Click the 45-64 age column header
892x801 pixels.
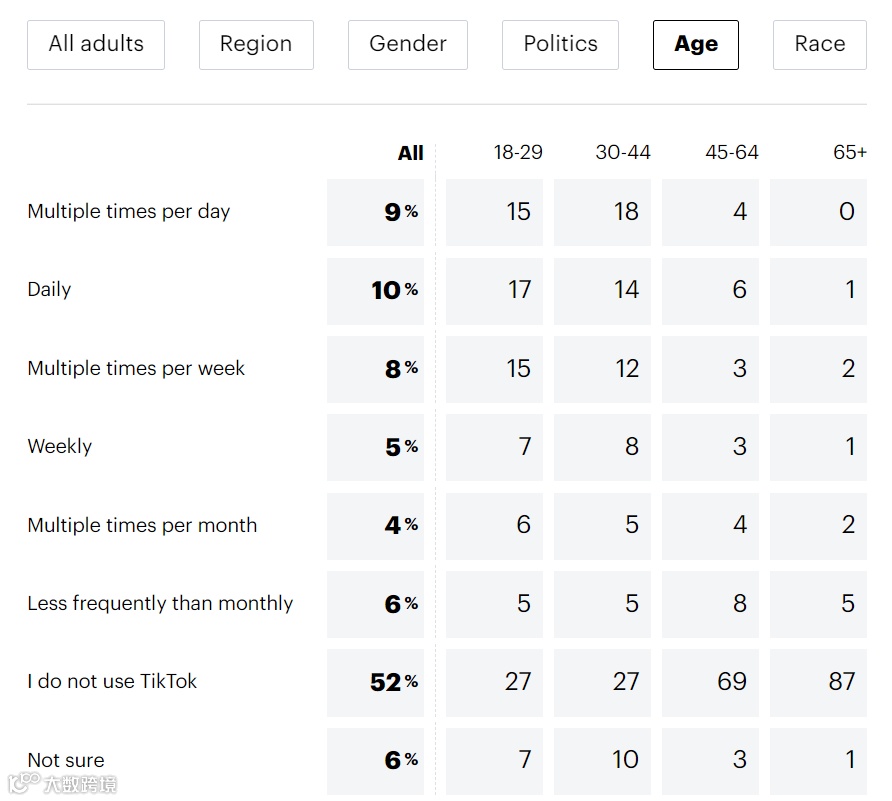pyautogui.click(x=732, y=153)
